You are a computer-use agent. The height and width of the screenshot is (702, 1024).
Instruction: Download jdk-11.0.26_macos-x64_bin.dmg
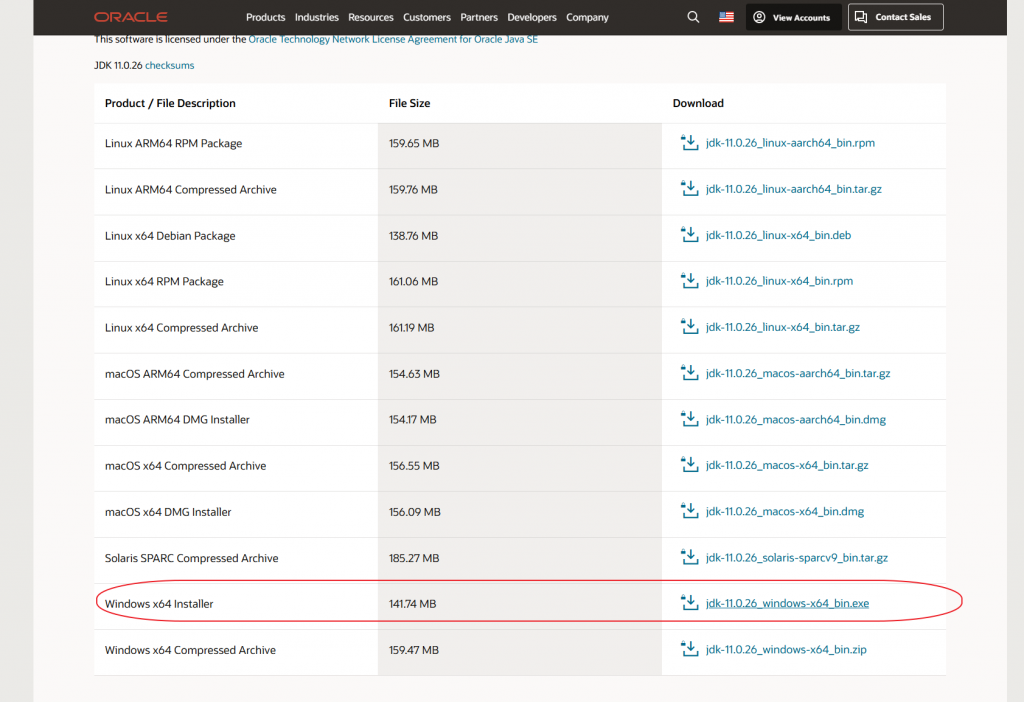coord(785,512)
